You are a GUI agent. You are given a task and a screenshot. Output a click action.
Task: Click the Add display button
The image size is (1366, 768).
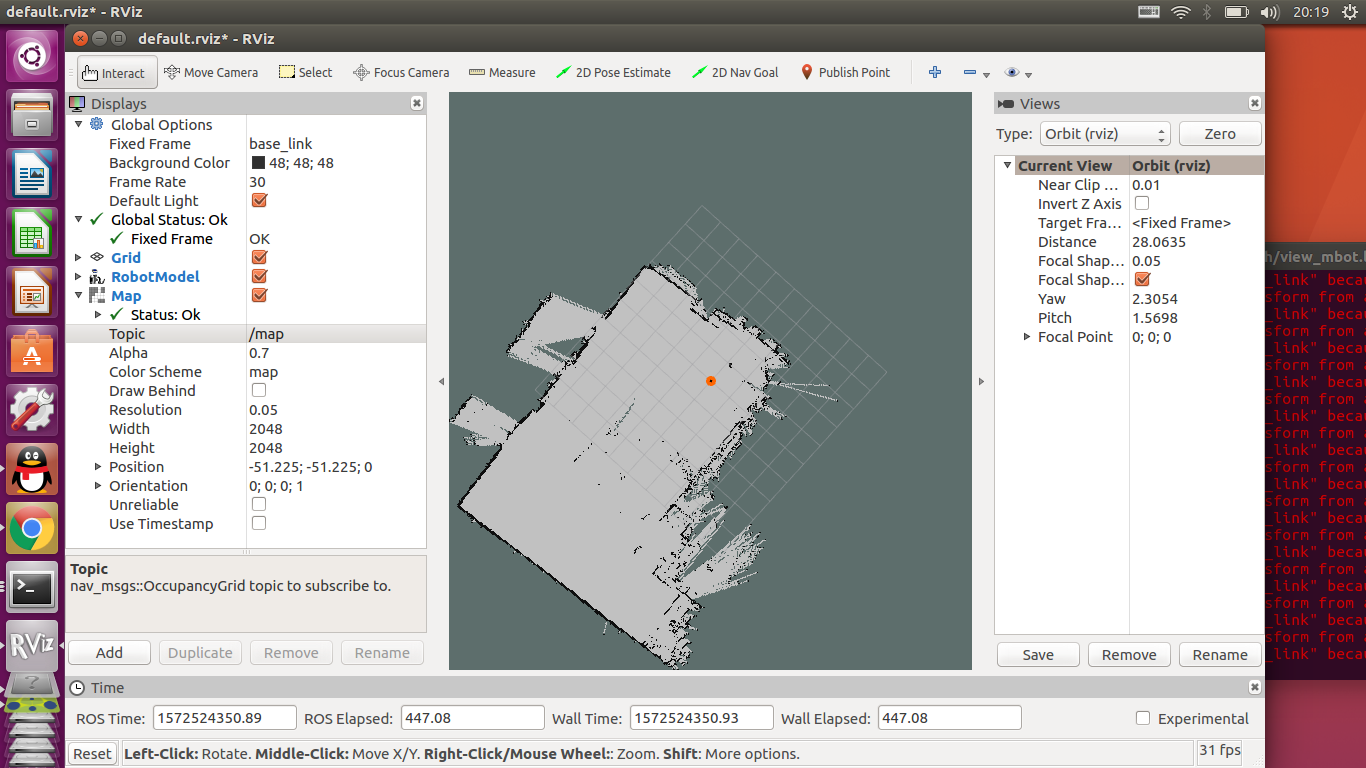(x=109, y=652)
